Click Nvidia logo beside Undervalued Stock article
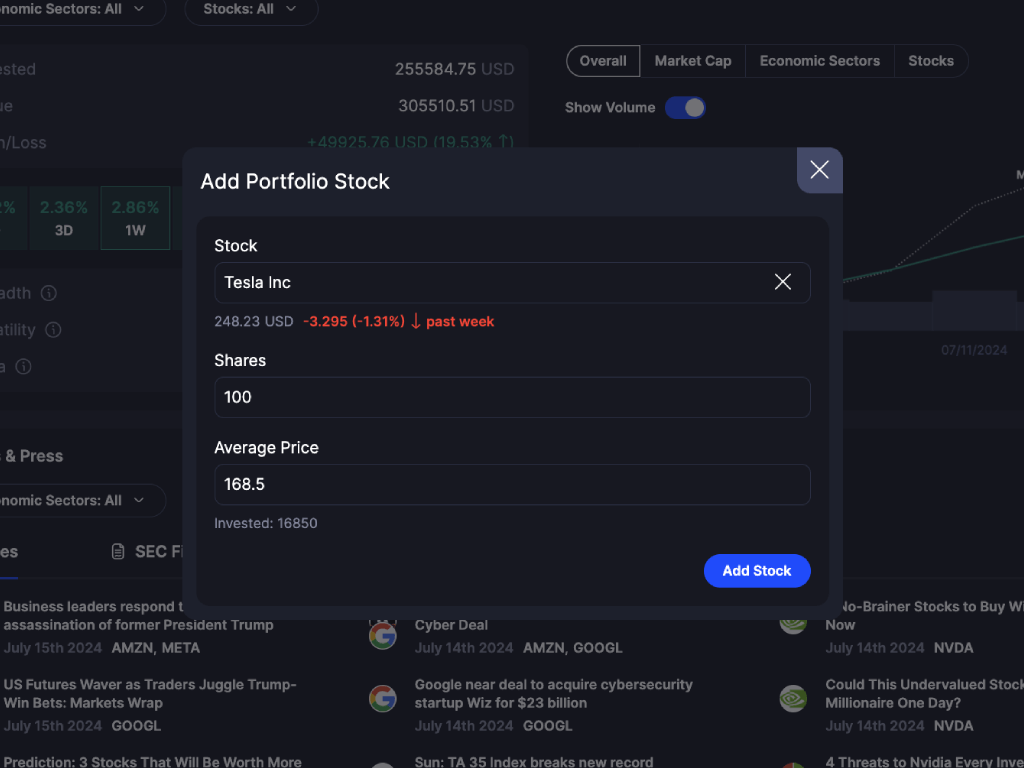1024x768 pixels. tap(793, 699)
